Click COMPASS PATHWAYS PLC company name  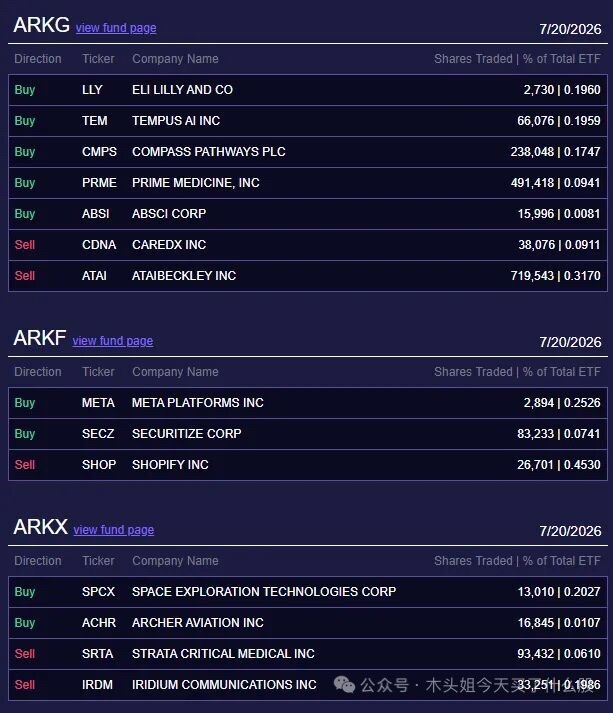tap(209, 152)
